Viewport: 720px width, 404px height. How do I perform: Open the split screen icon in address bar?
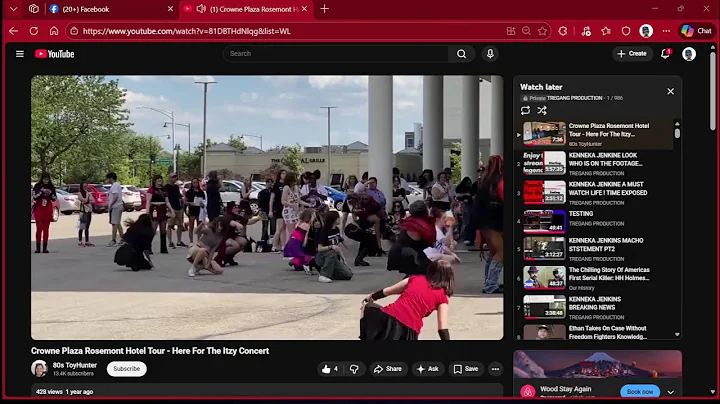click(x=511, y=31)
